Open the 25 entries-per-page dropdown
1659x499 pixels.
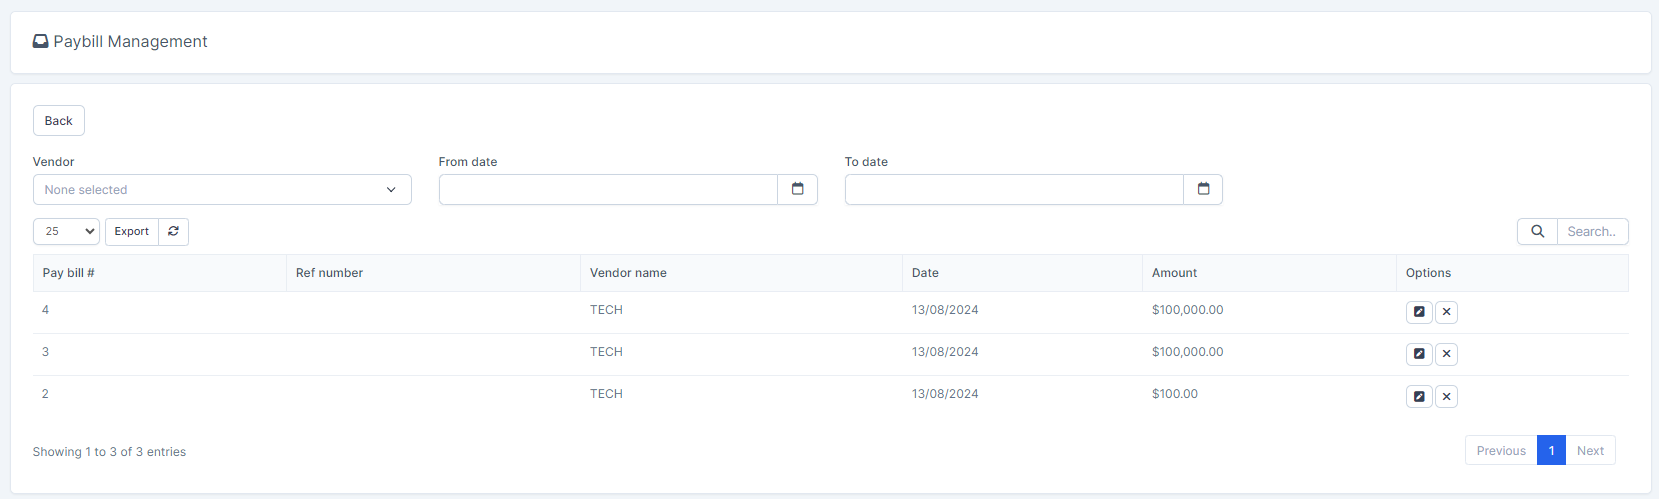coord(66,231)
